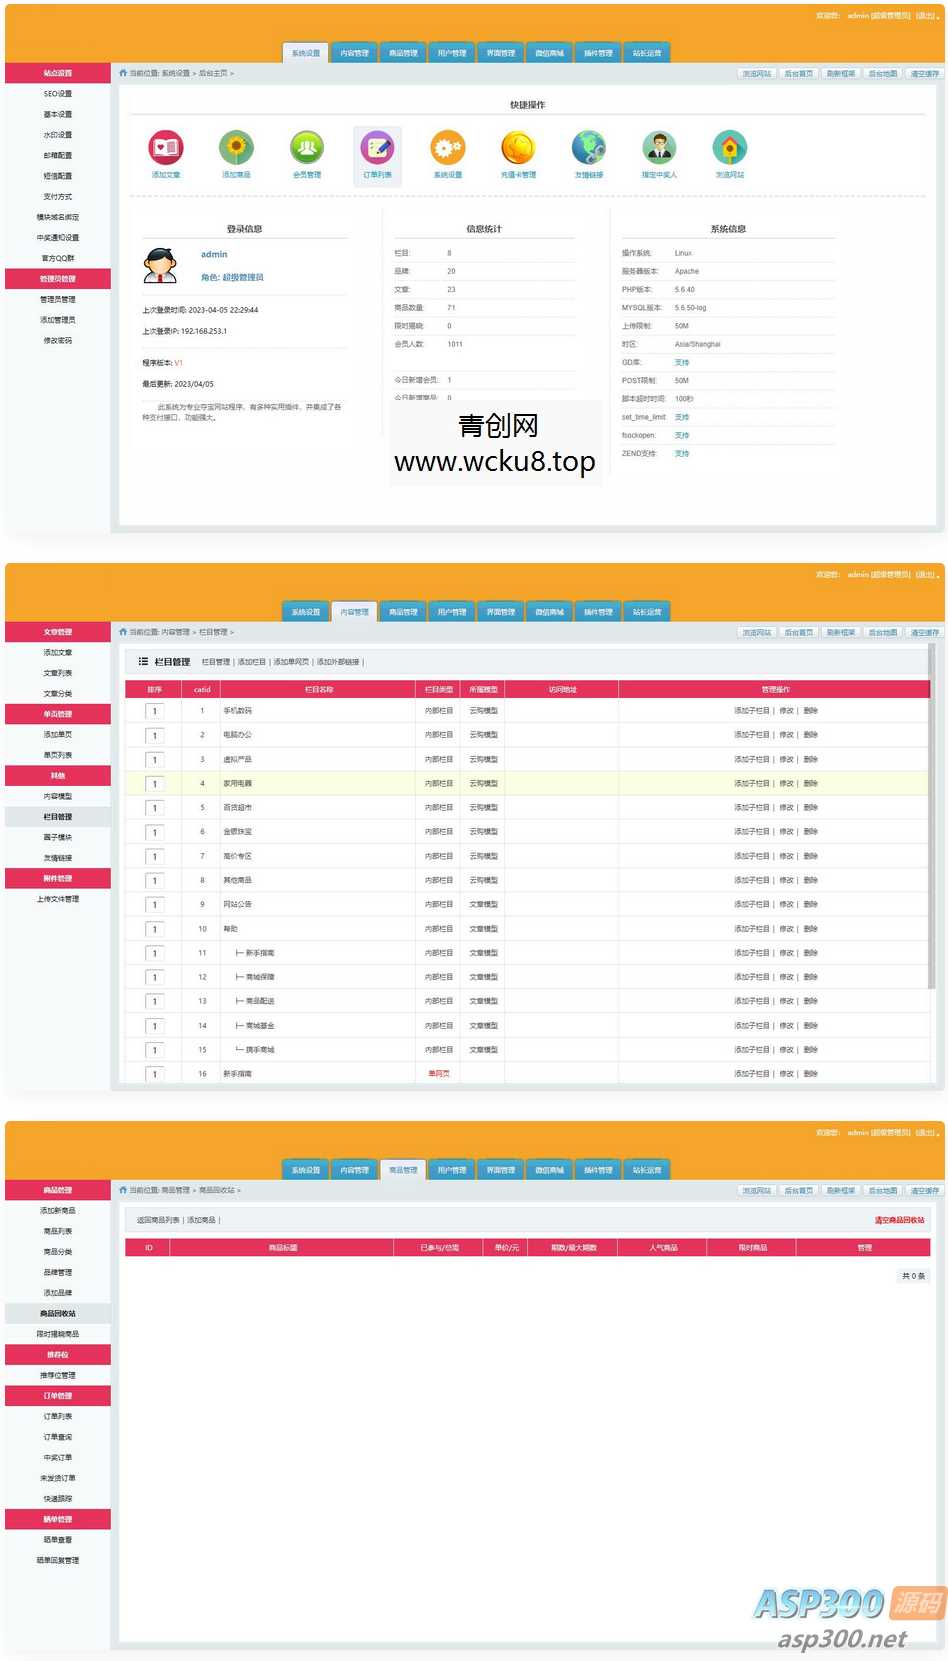Open 界面管理 tab in the top dashboard panel
The image size is (948, 1661).
pos(501,53)
